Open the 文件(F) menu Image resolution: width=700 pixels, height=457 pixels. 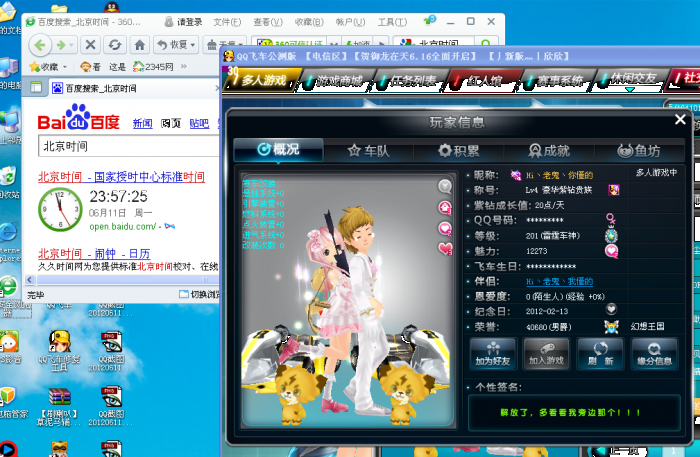pyautogui.click(x=227, y=22)
